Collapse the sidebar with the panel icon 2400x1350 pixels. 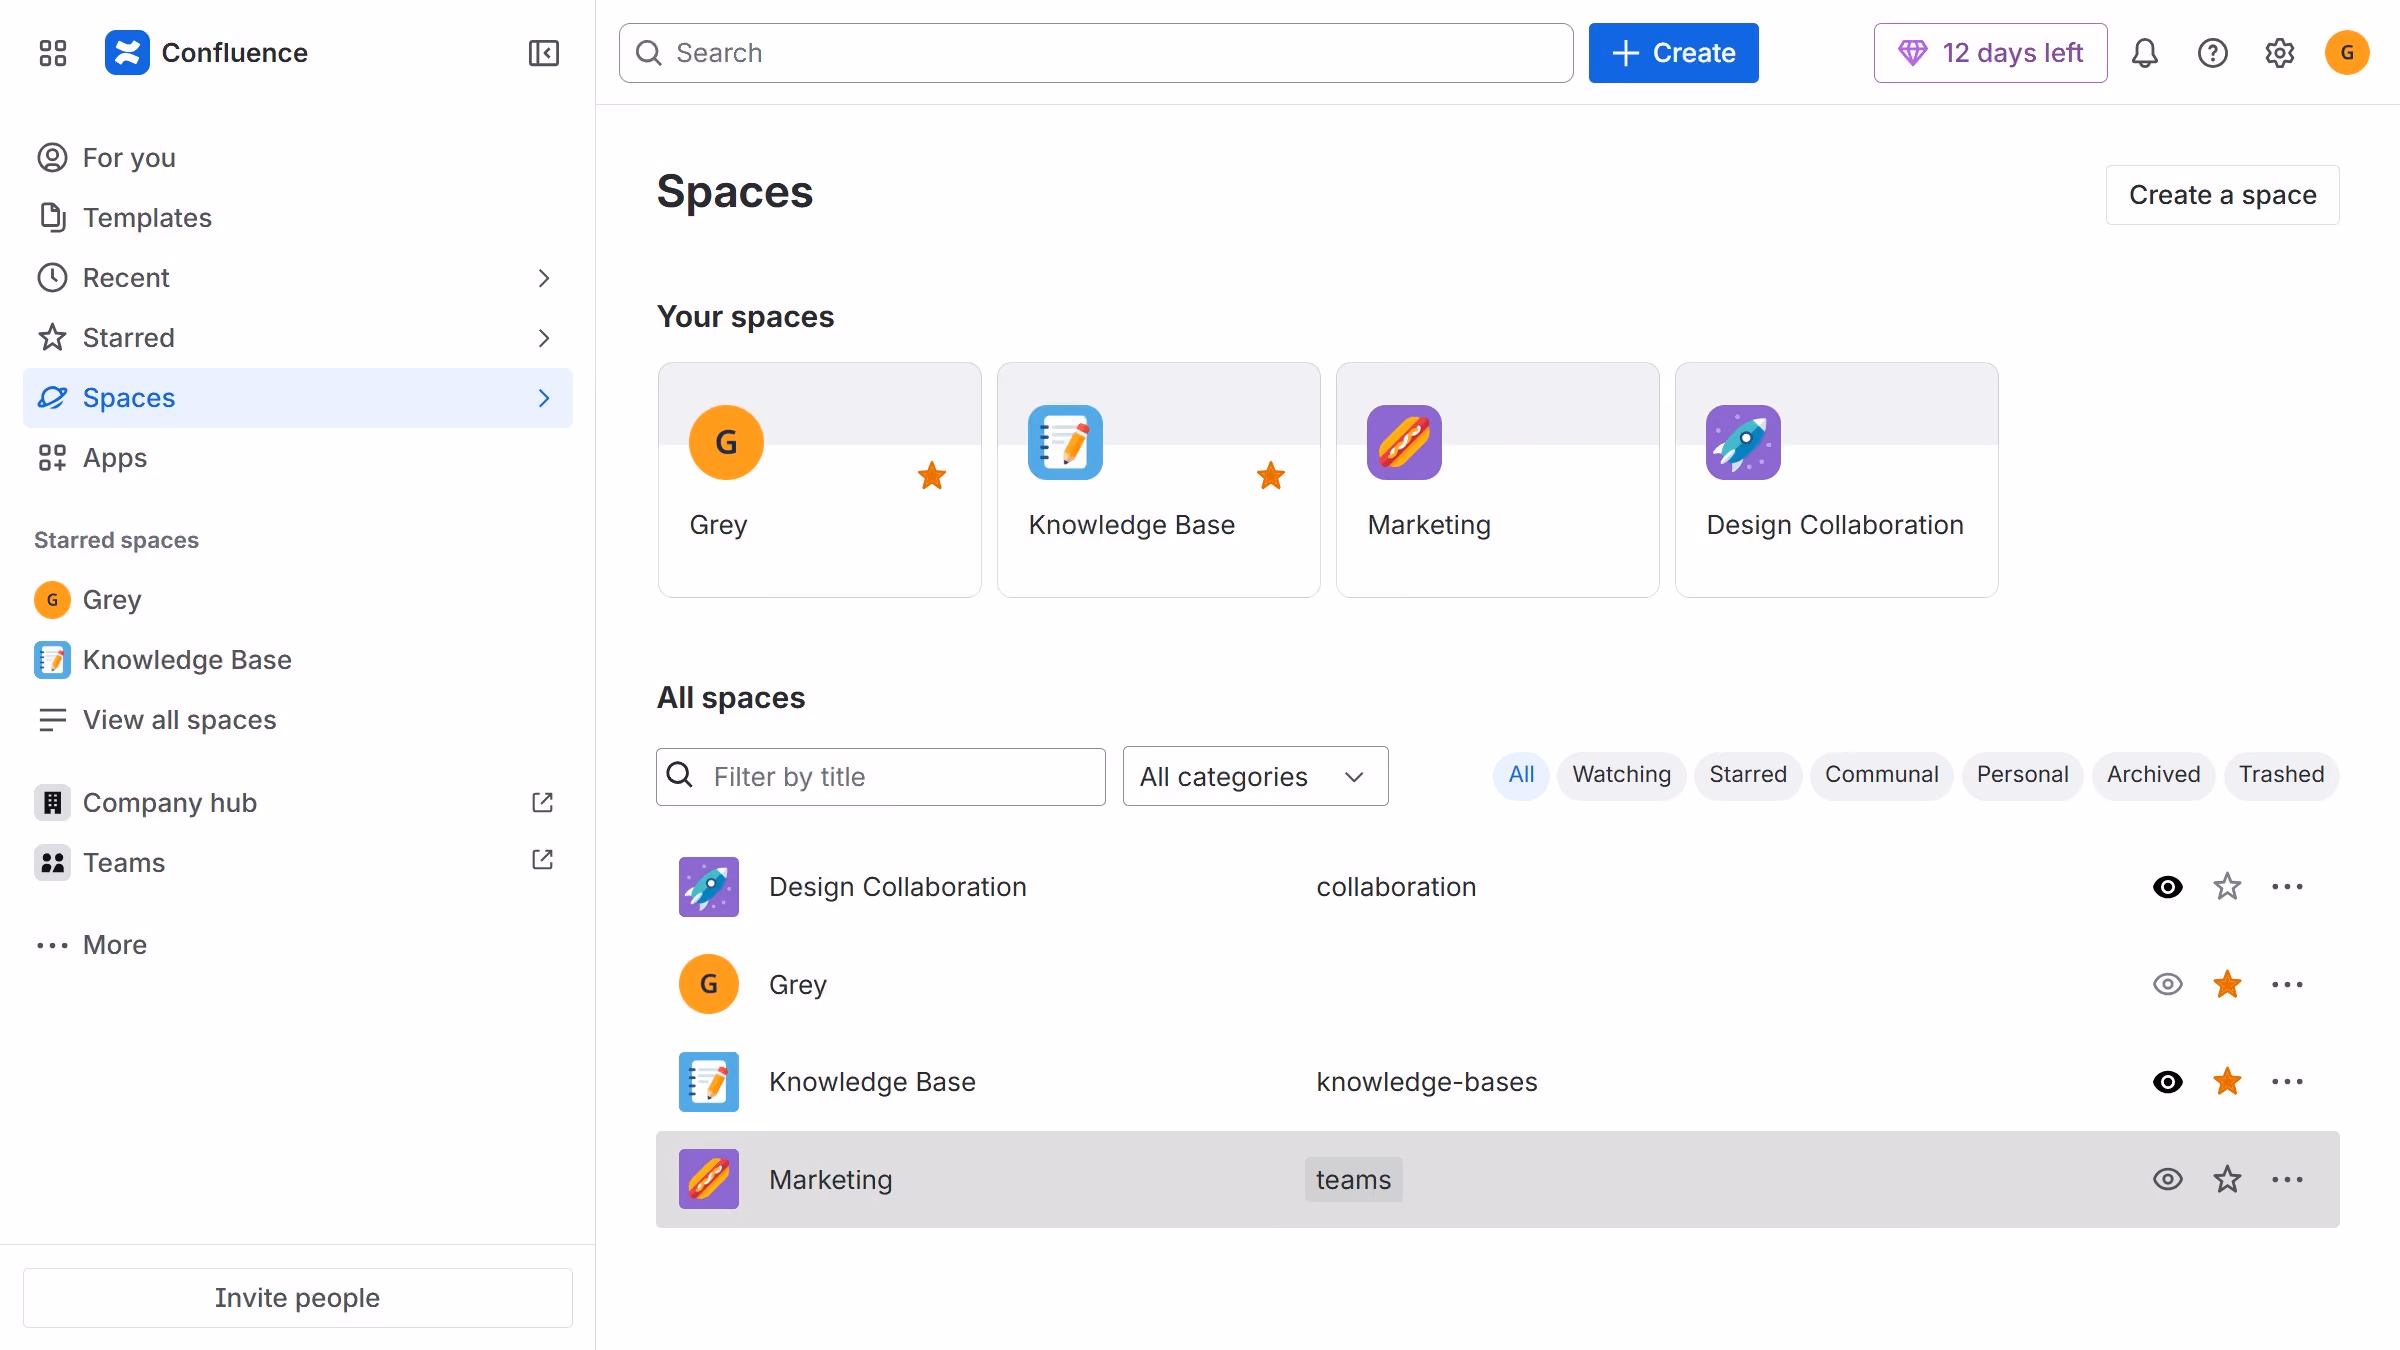tap(543, 53)
